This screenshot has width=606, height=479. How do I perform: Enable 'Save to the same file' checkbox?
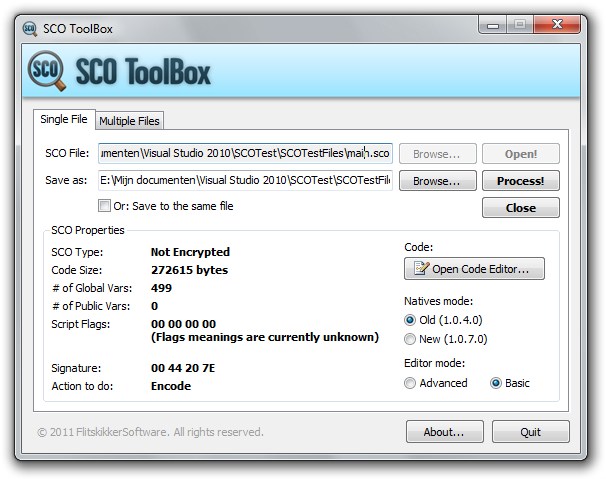click(x=104, y=206)
